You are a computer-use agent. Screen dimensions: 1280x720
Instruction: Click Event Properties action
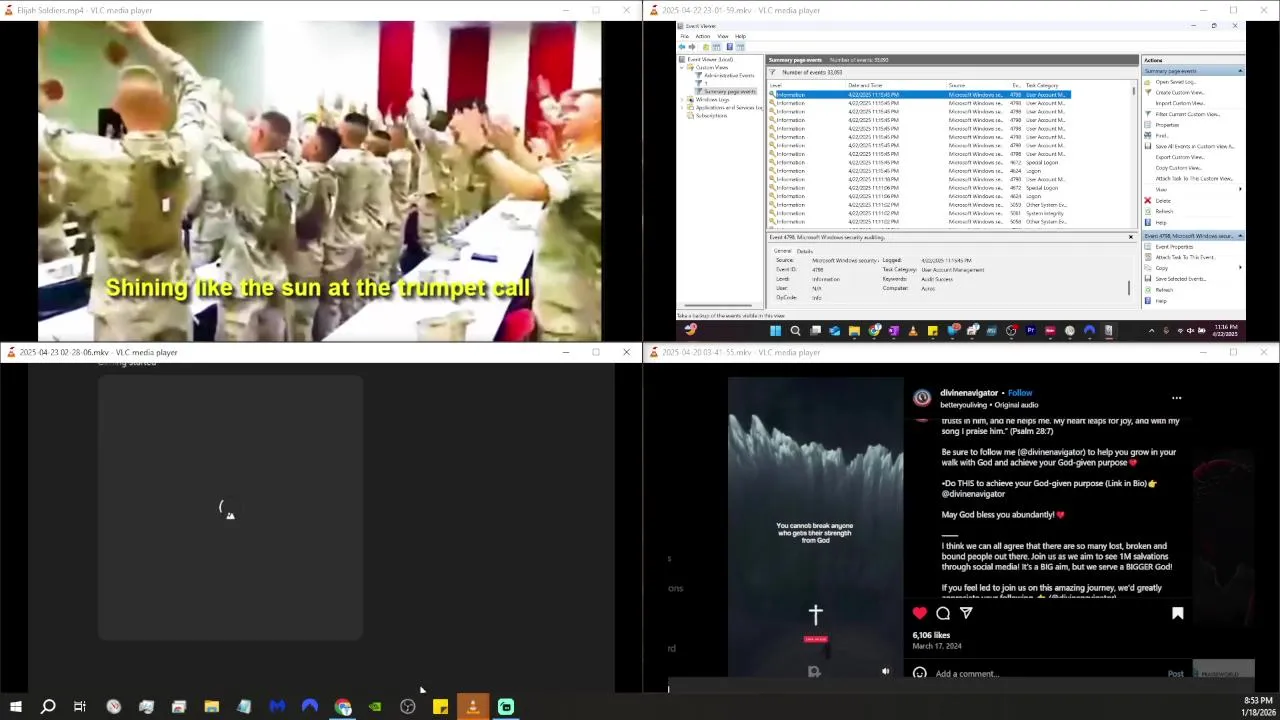coord(1174,246)
